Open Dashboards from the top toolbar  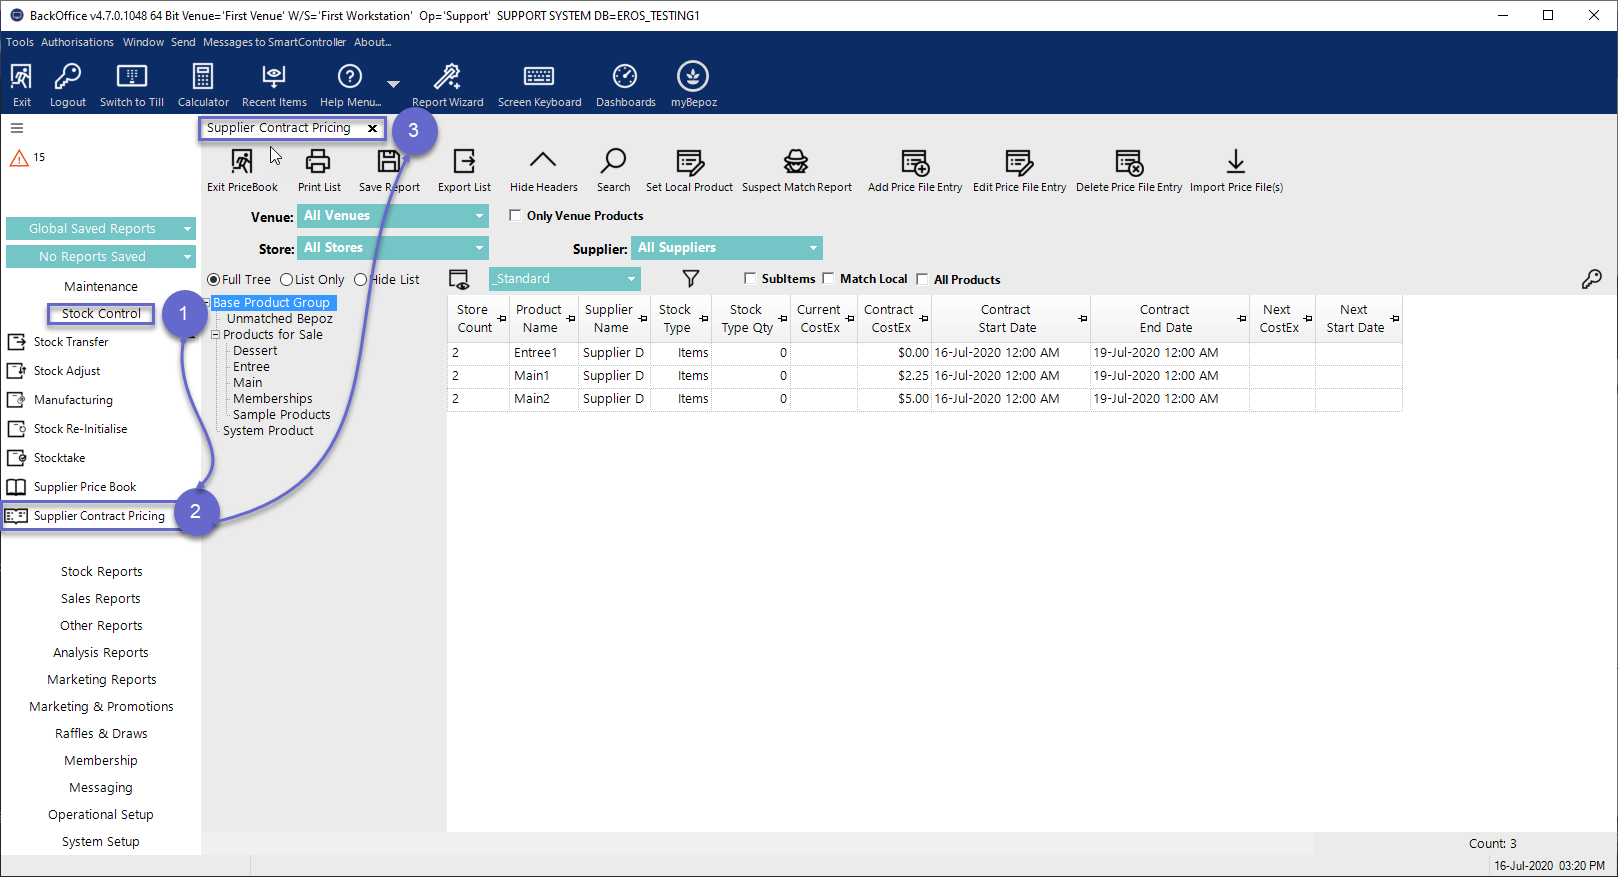coord(625,78)
